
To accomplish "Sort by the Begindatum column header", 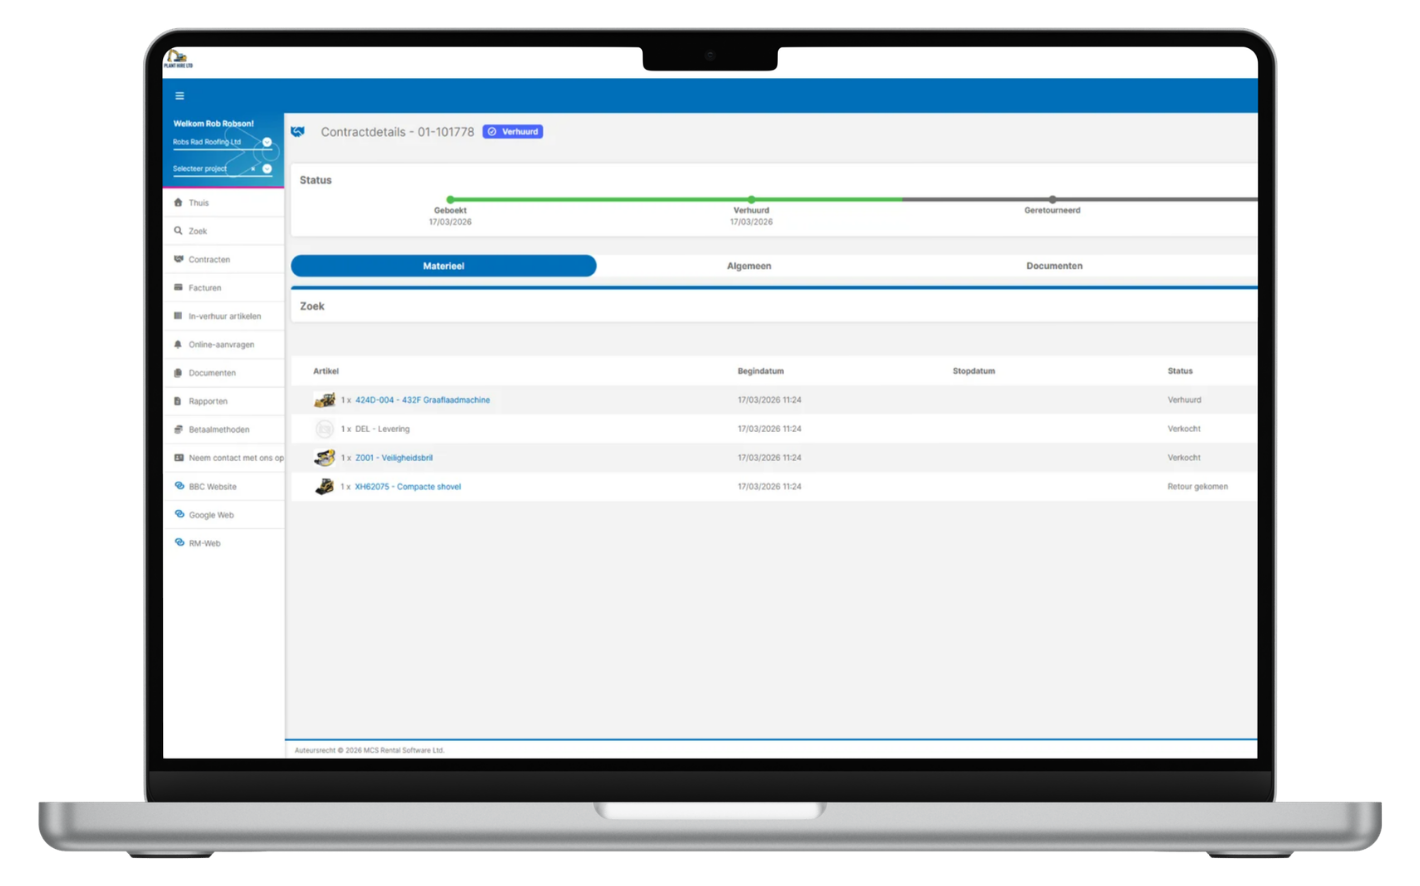I will pyautogui.click(x=761, y=371).
